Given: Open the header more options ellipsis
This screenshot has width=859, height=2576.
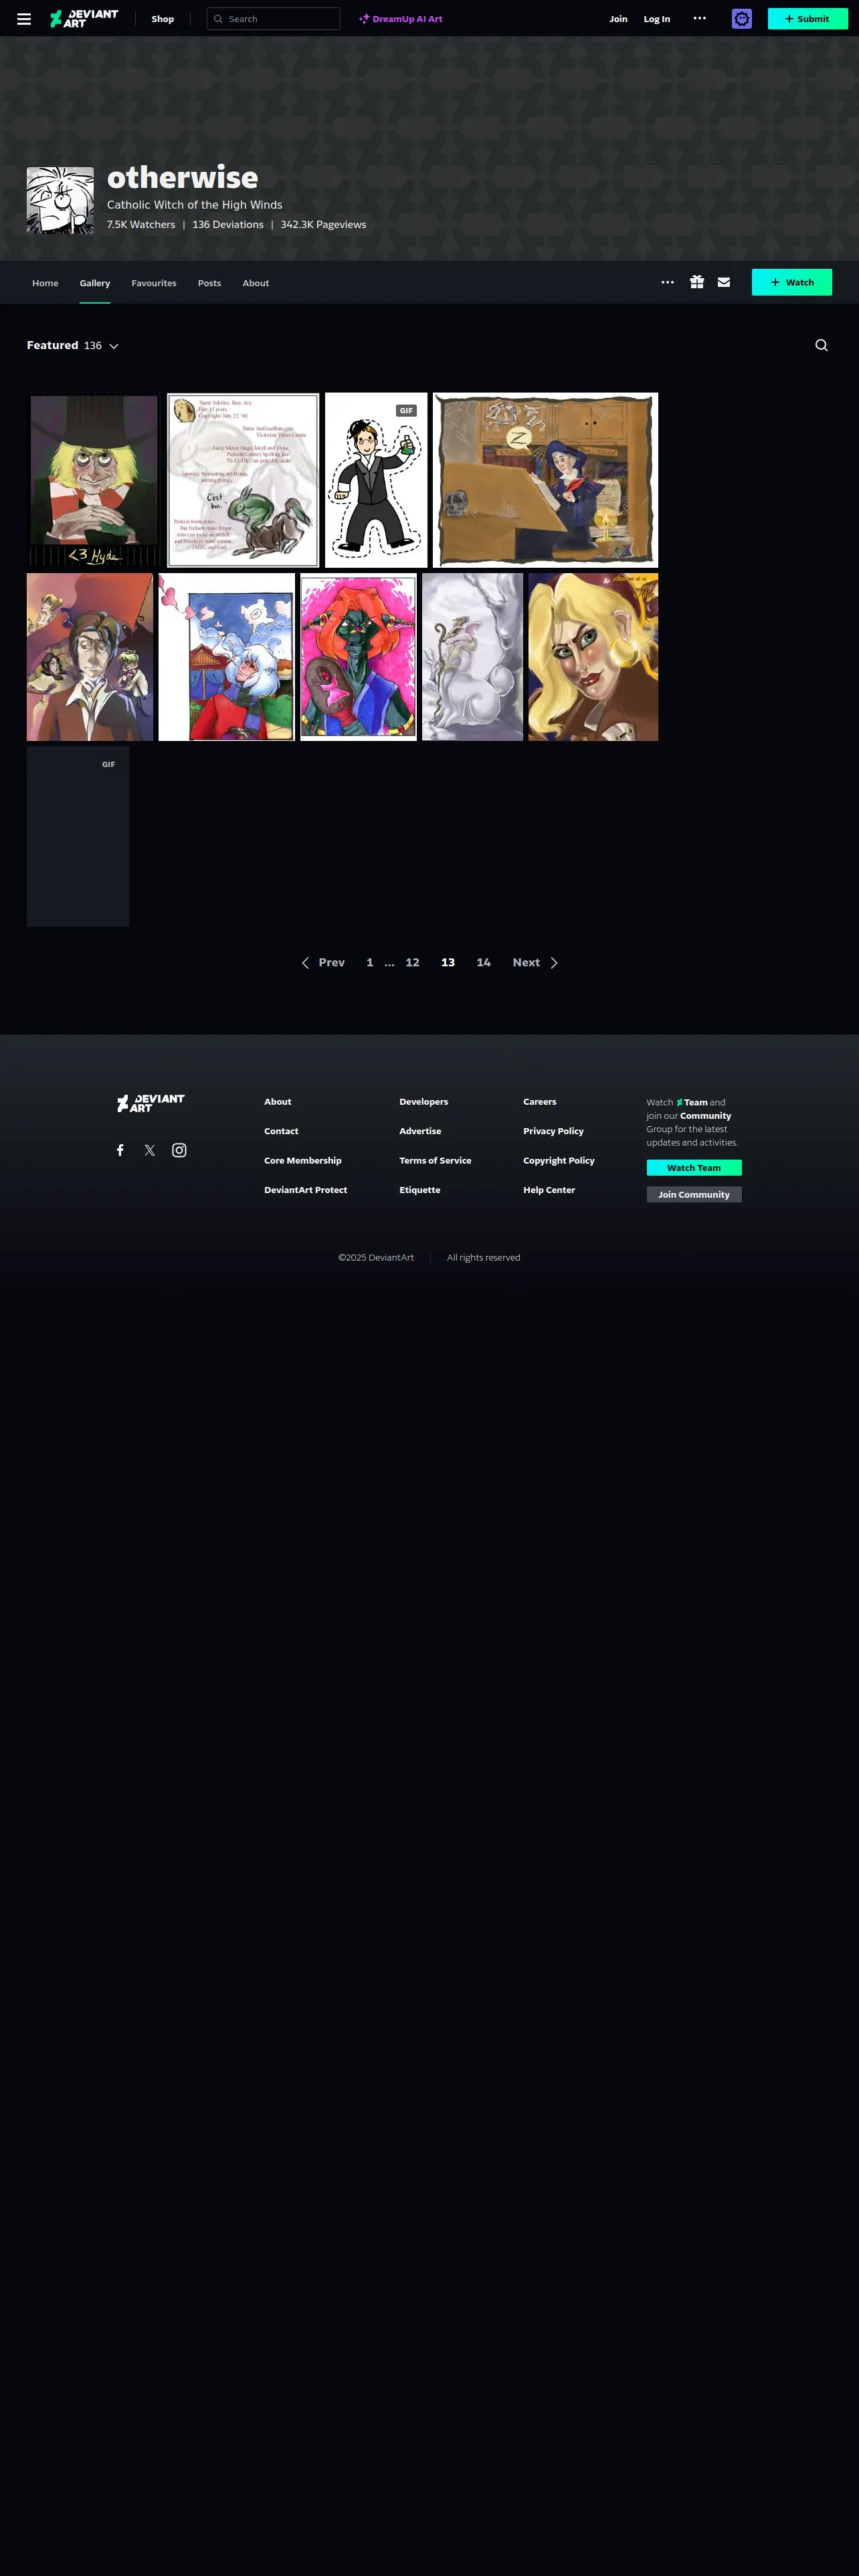Looking at the screenshot, I should point(700,18).
